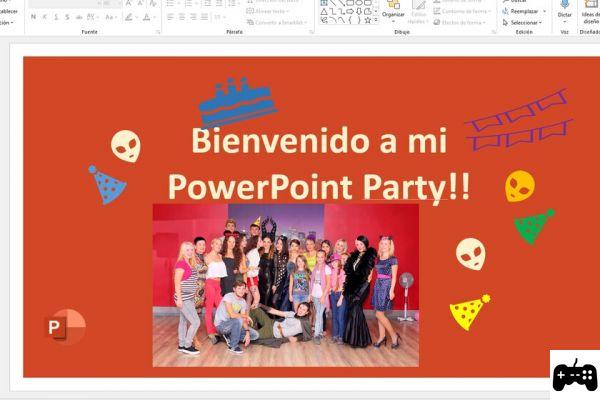Screen dimensions: 600x400
Task: Select the right brace shape
Action: (359, 20)
